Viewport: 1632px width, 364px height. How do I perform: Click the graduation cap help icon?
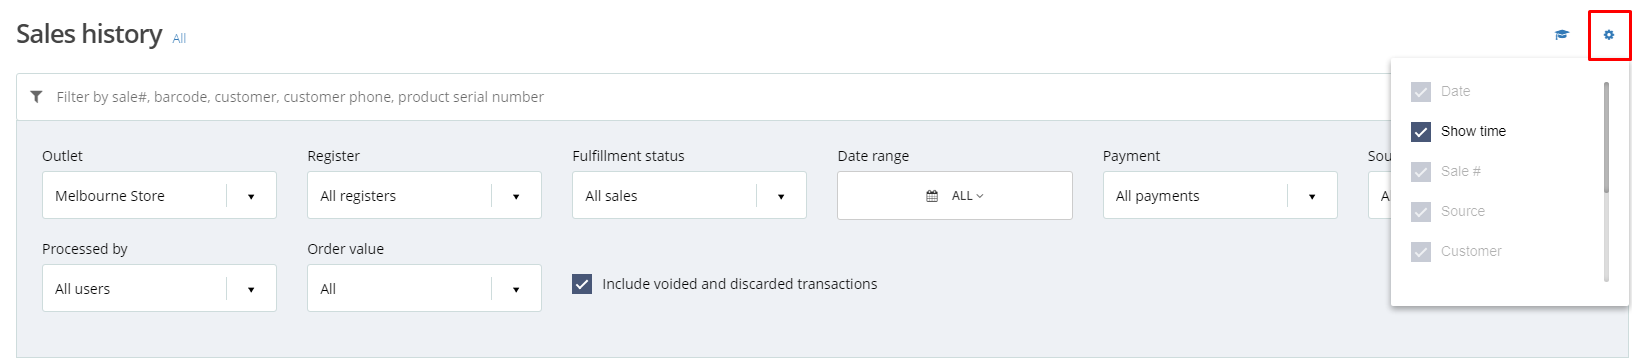pyautogui.click(x=1562, y=35)
